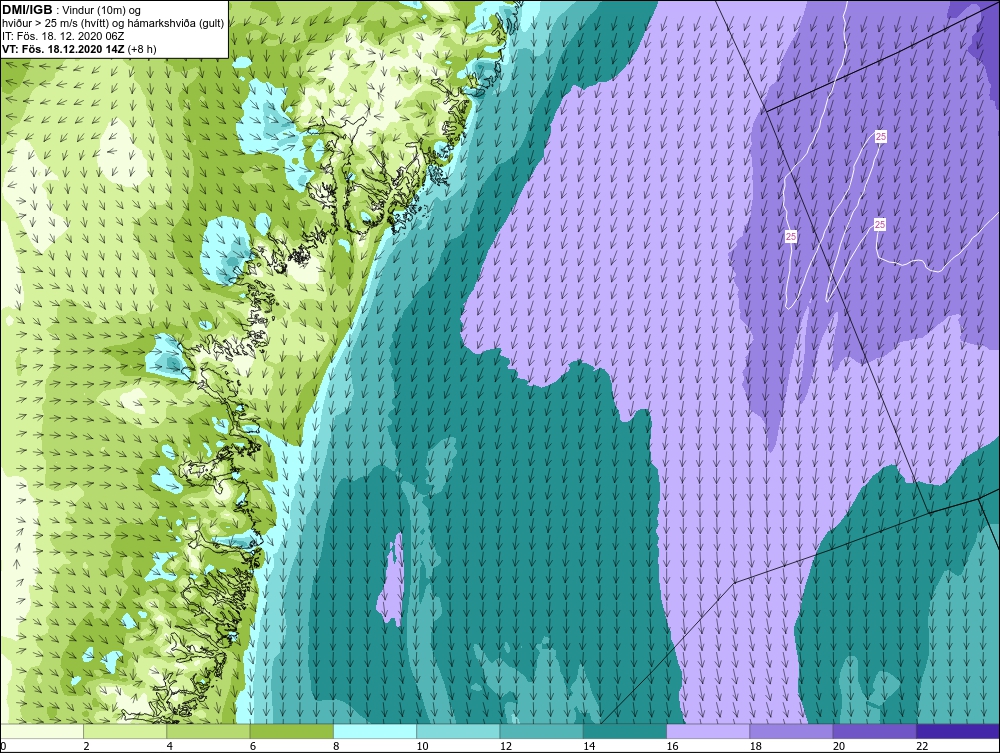Click the "hviður > 25 m/s (hvítt)" line

55,23
